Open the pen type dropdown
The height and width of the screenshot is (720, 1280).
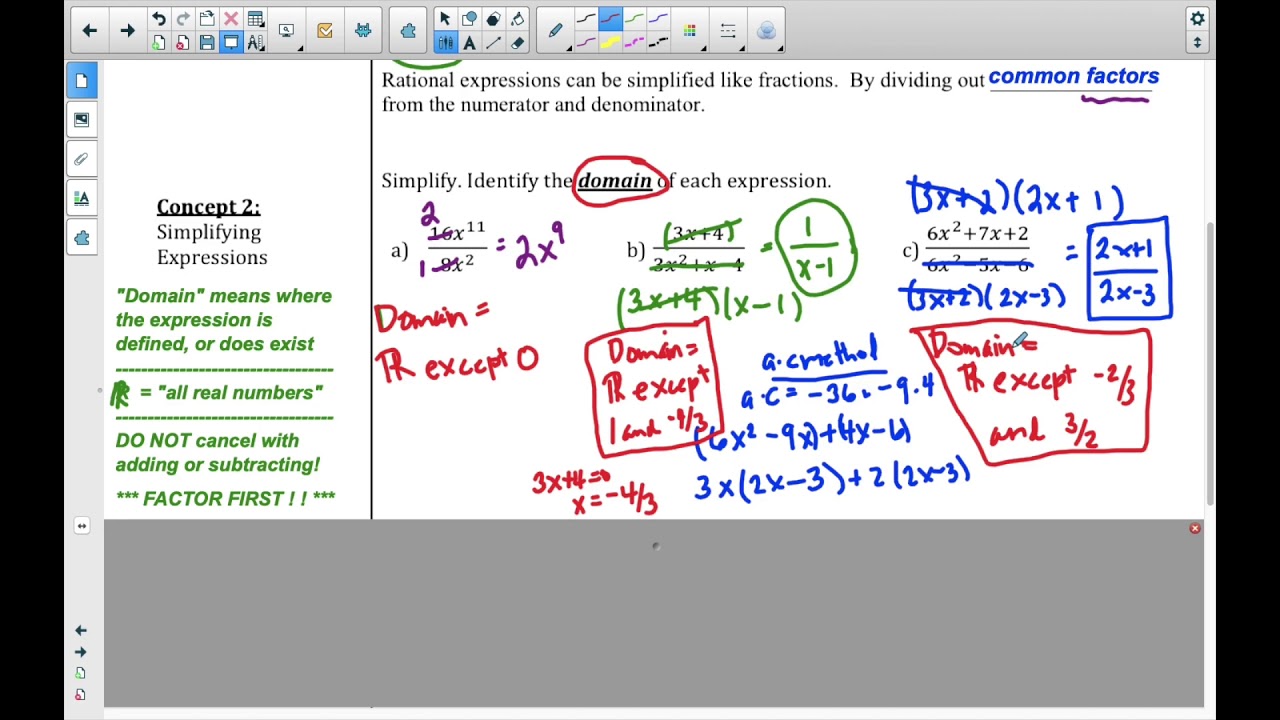click(556, 31)
